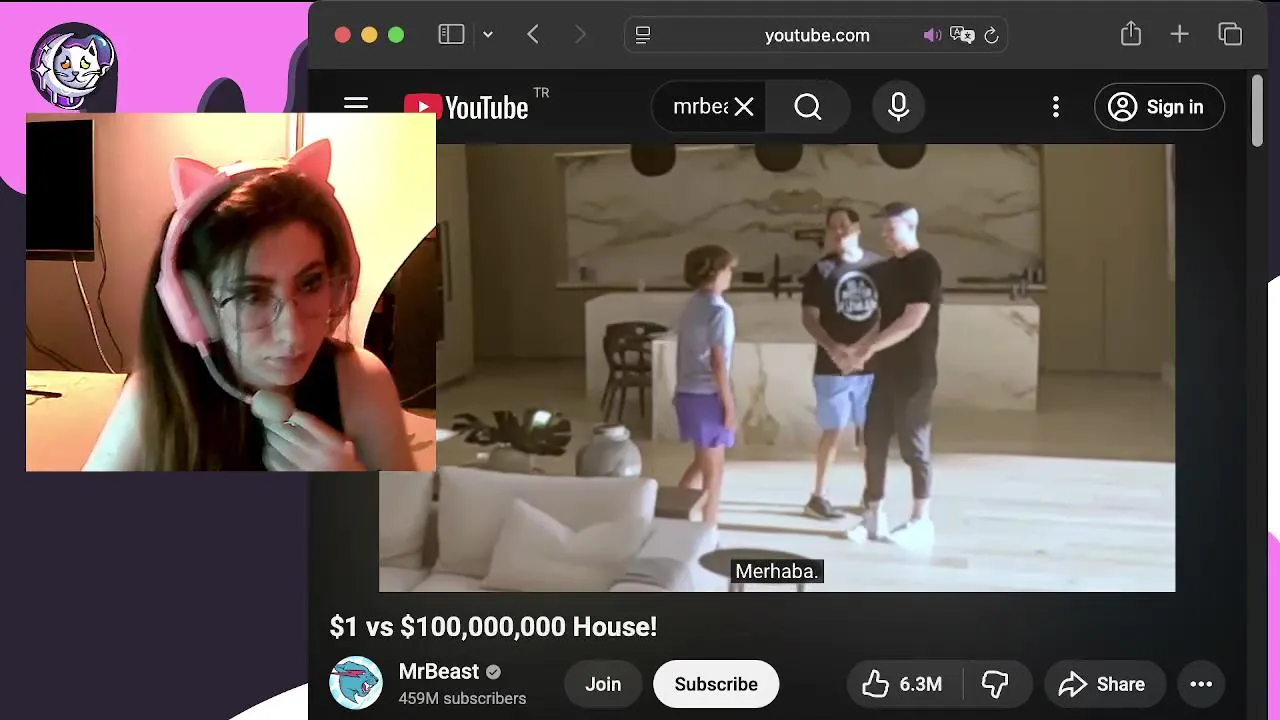Open a new tab with plus icon
The image size is (1280, 720).
(1180, 35)
